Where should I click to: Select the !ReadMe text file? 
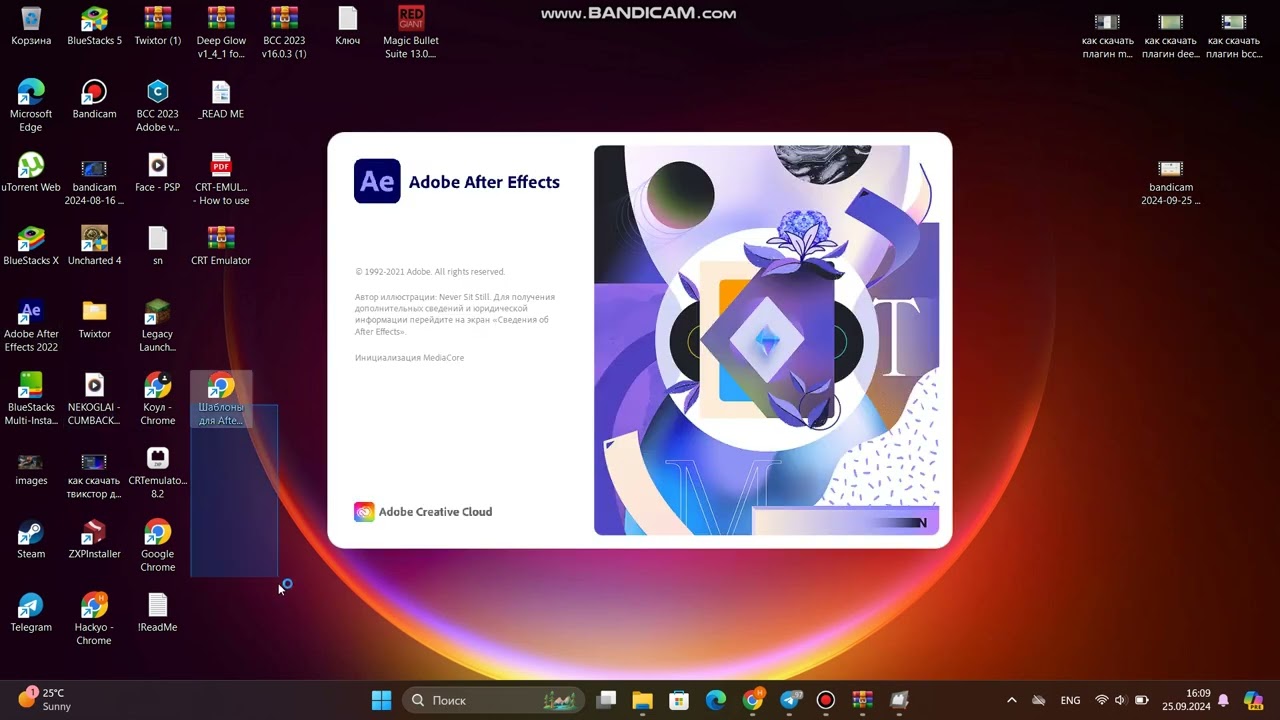pyautogui.click(x=157, y=613)
